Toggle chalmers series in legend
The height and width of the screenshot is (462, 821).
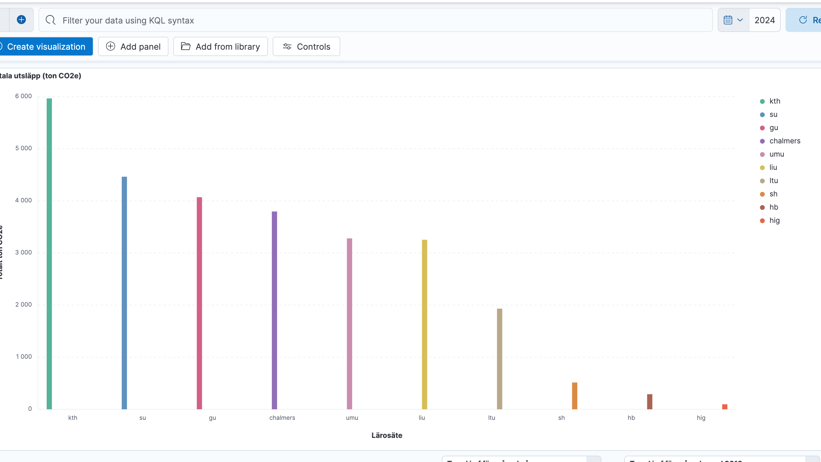[784, 141]
